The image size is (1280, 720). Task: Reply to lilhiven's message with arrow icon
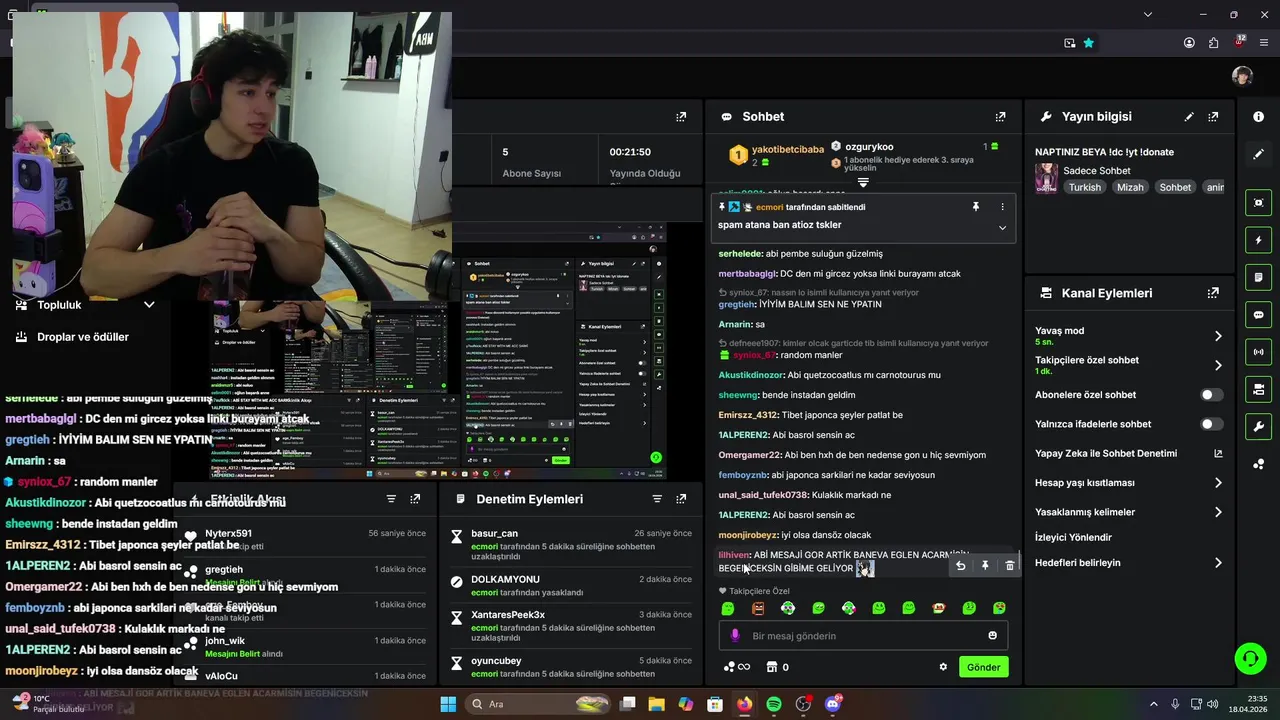[x=960, y=566]
